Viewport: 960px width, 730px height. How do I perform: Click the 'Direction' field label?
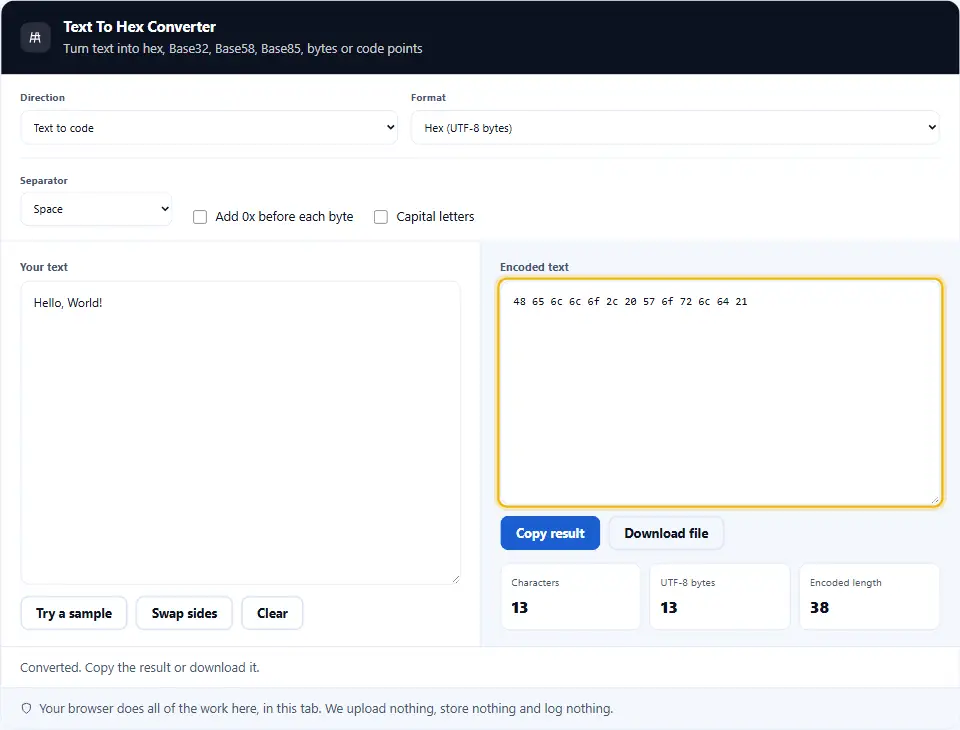[42, 97]
